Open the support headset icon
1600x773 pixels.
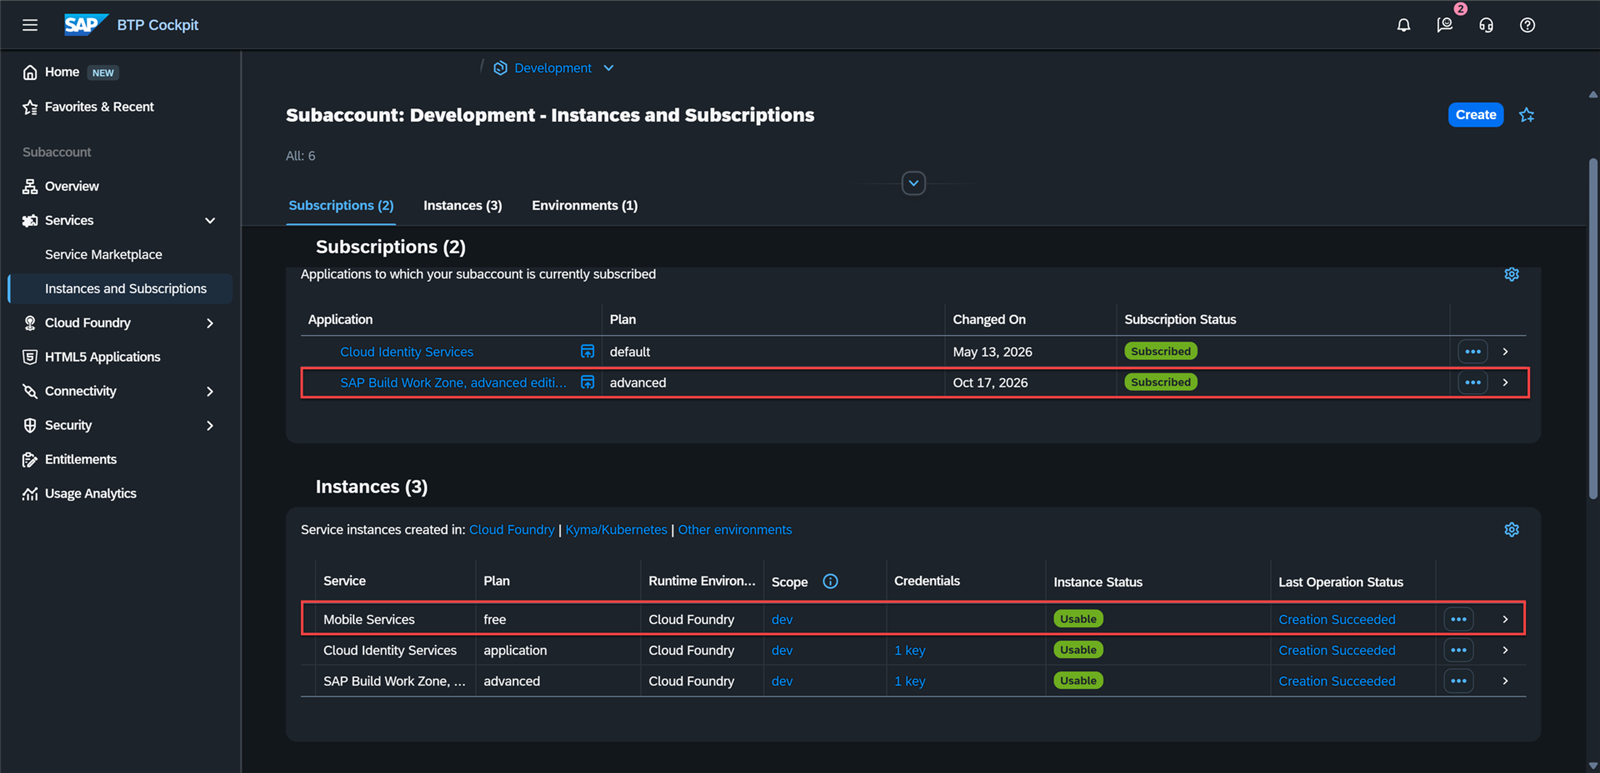coord(1486,25)
